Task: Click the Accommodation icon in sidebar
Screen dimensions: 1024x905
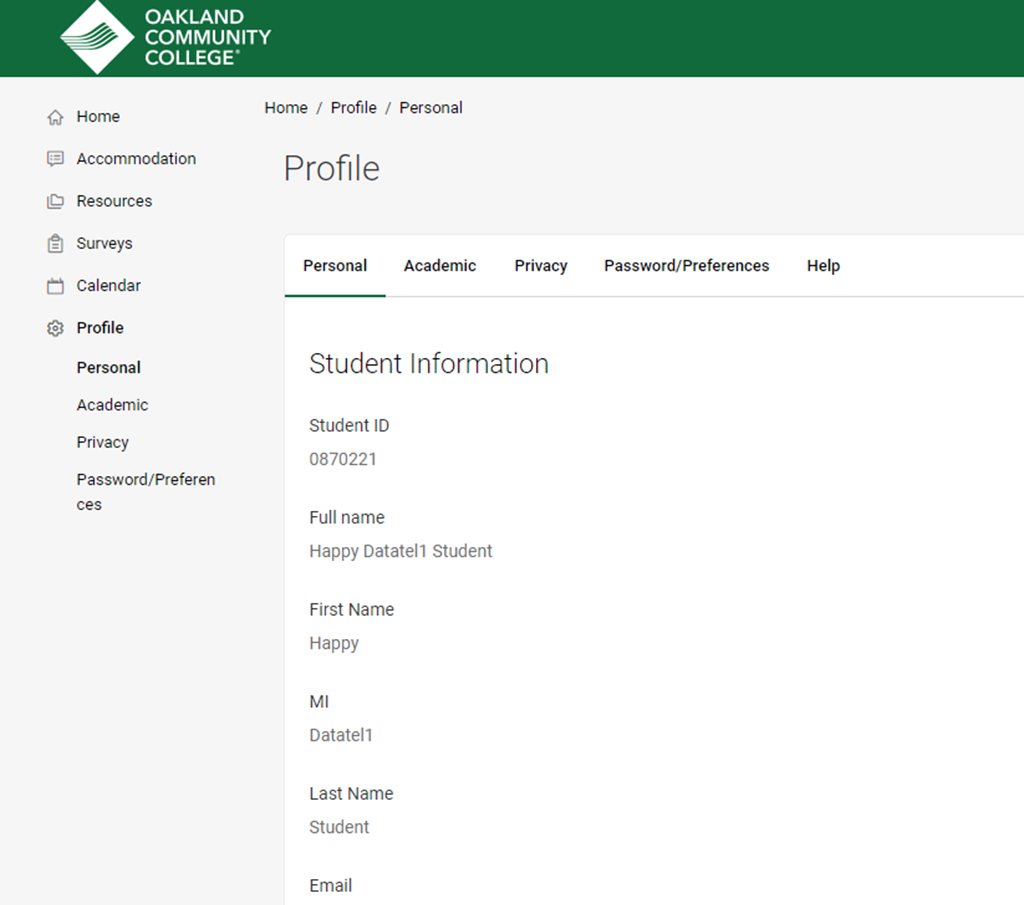Action: (x=56, y=159)
